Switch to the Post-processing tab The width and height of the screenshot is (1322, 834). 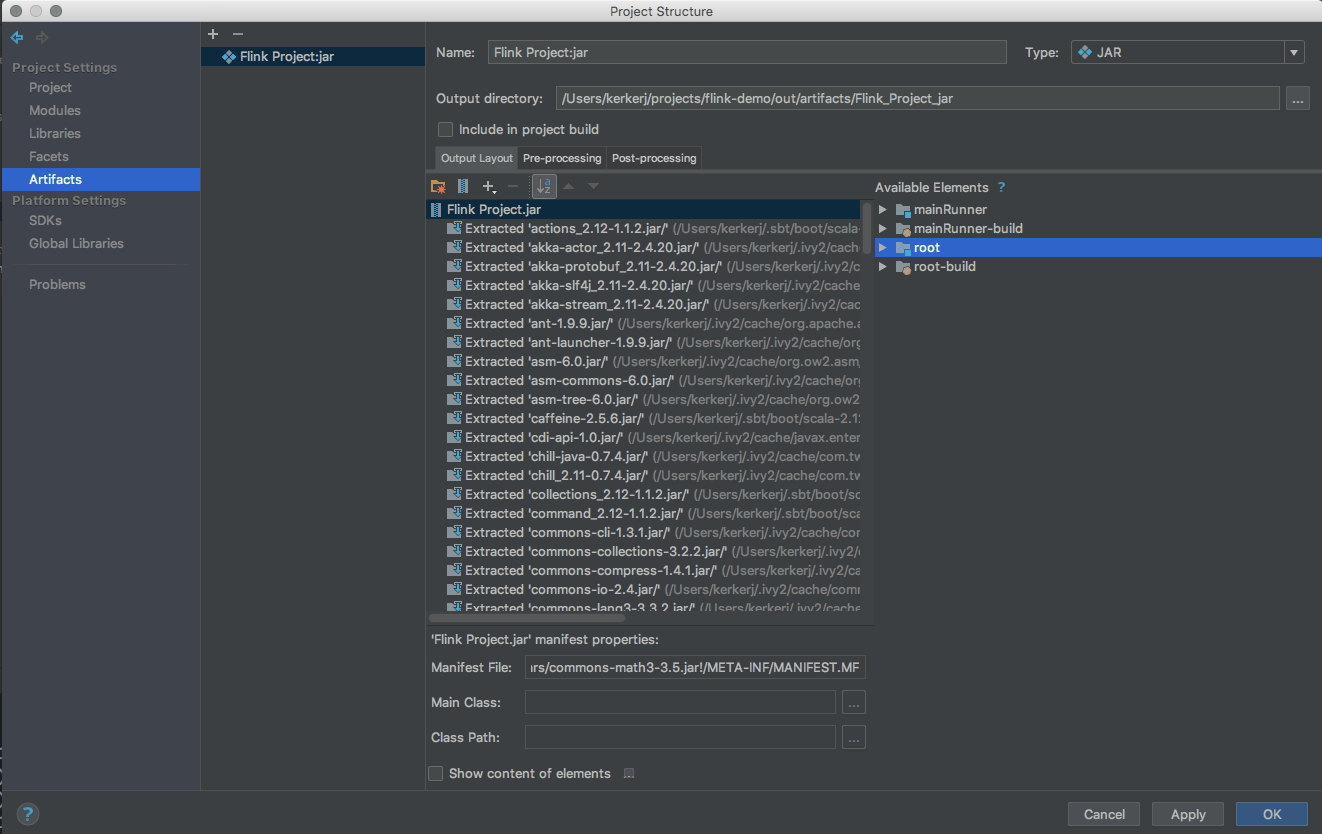coord(654,158)
